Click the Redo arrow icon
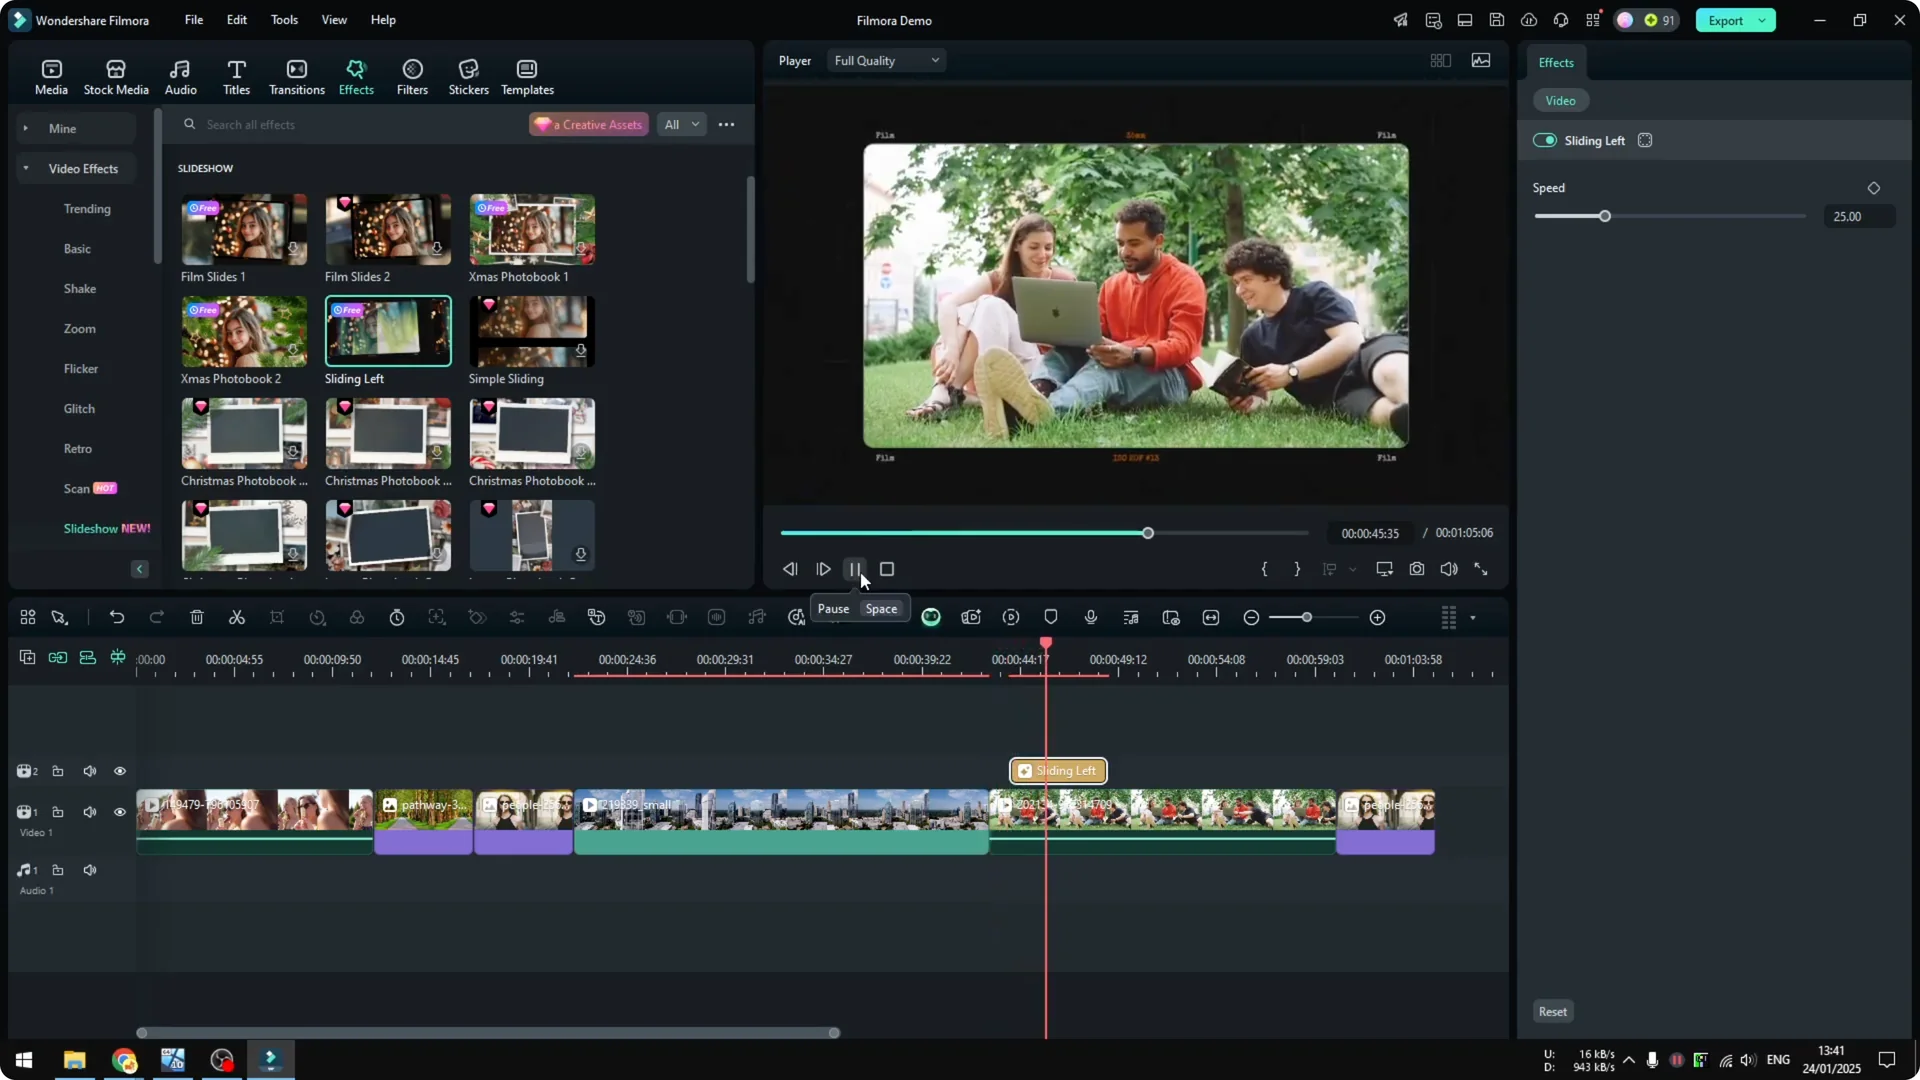The image size is (1920, 1080). [x=157, y=618]
